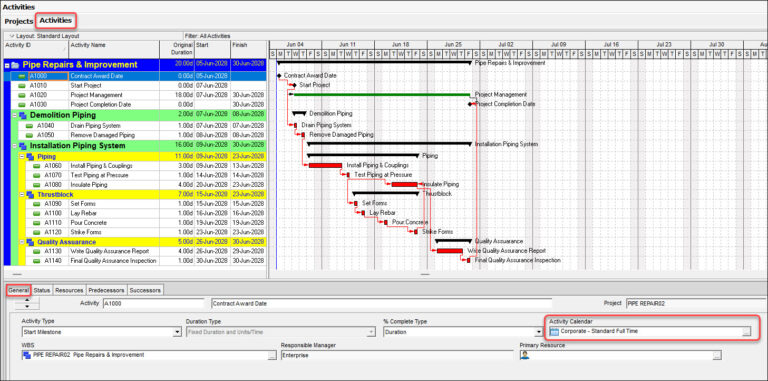Click the Activity Calendar browse button
Viewport: 768px width, 381px height.
pos(746,332)
